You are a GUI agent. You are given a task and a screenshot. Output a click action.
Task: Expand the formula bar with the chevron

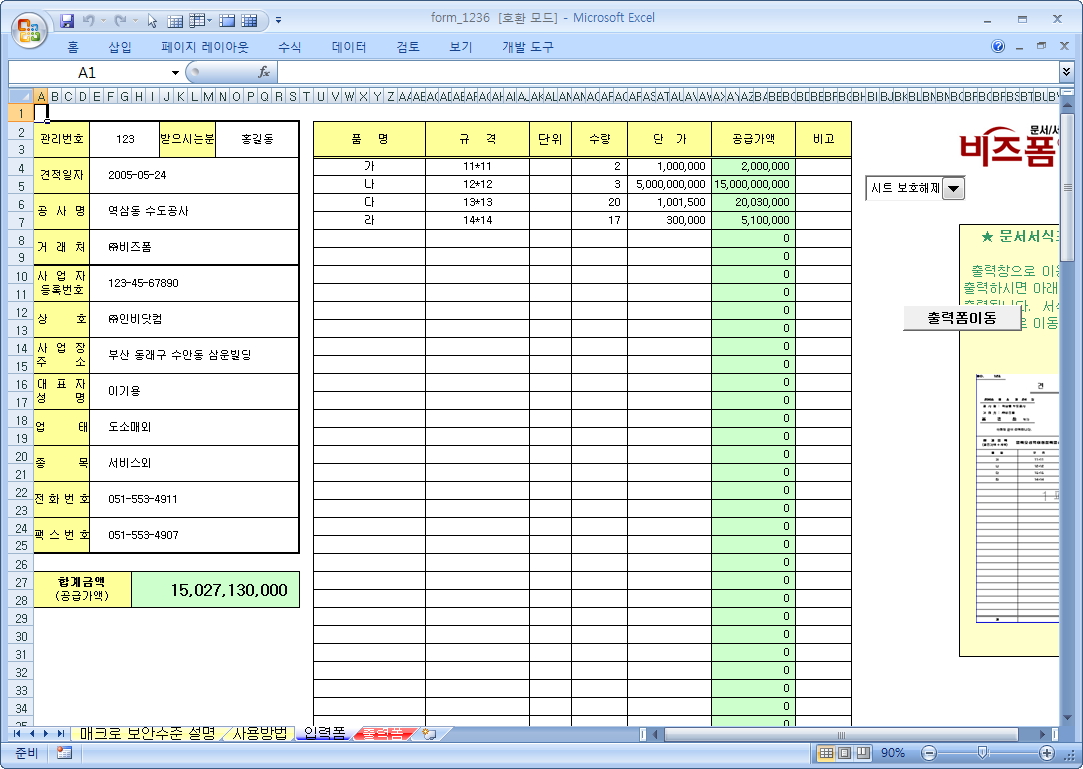click(x=1066, y=72)
